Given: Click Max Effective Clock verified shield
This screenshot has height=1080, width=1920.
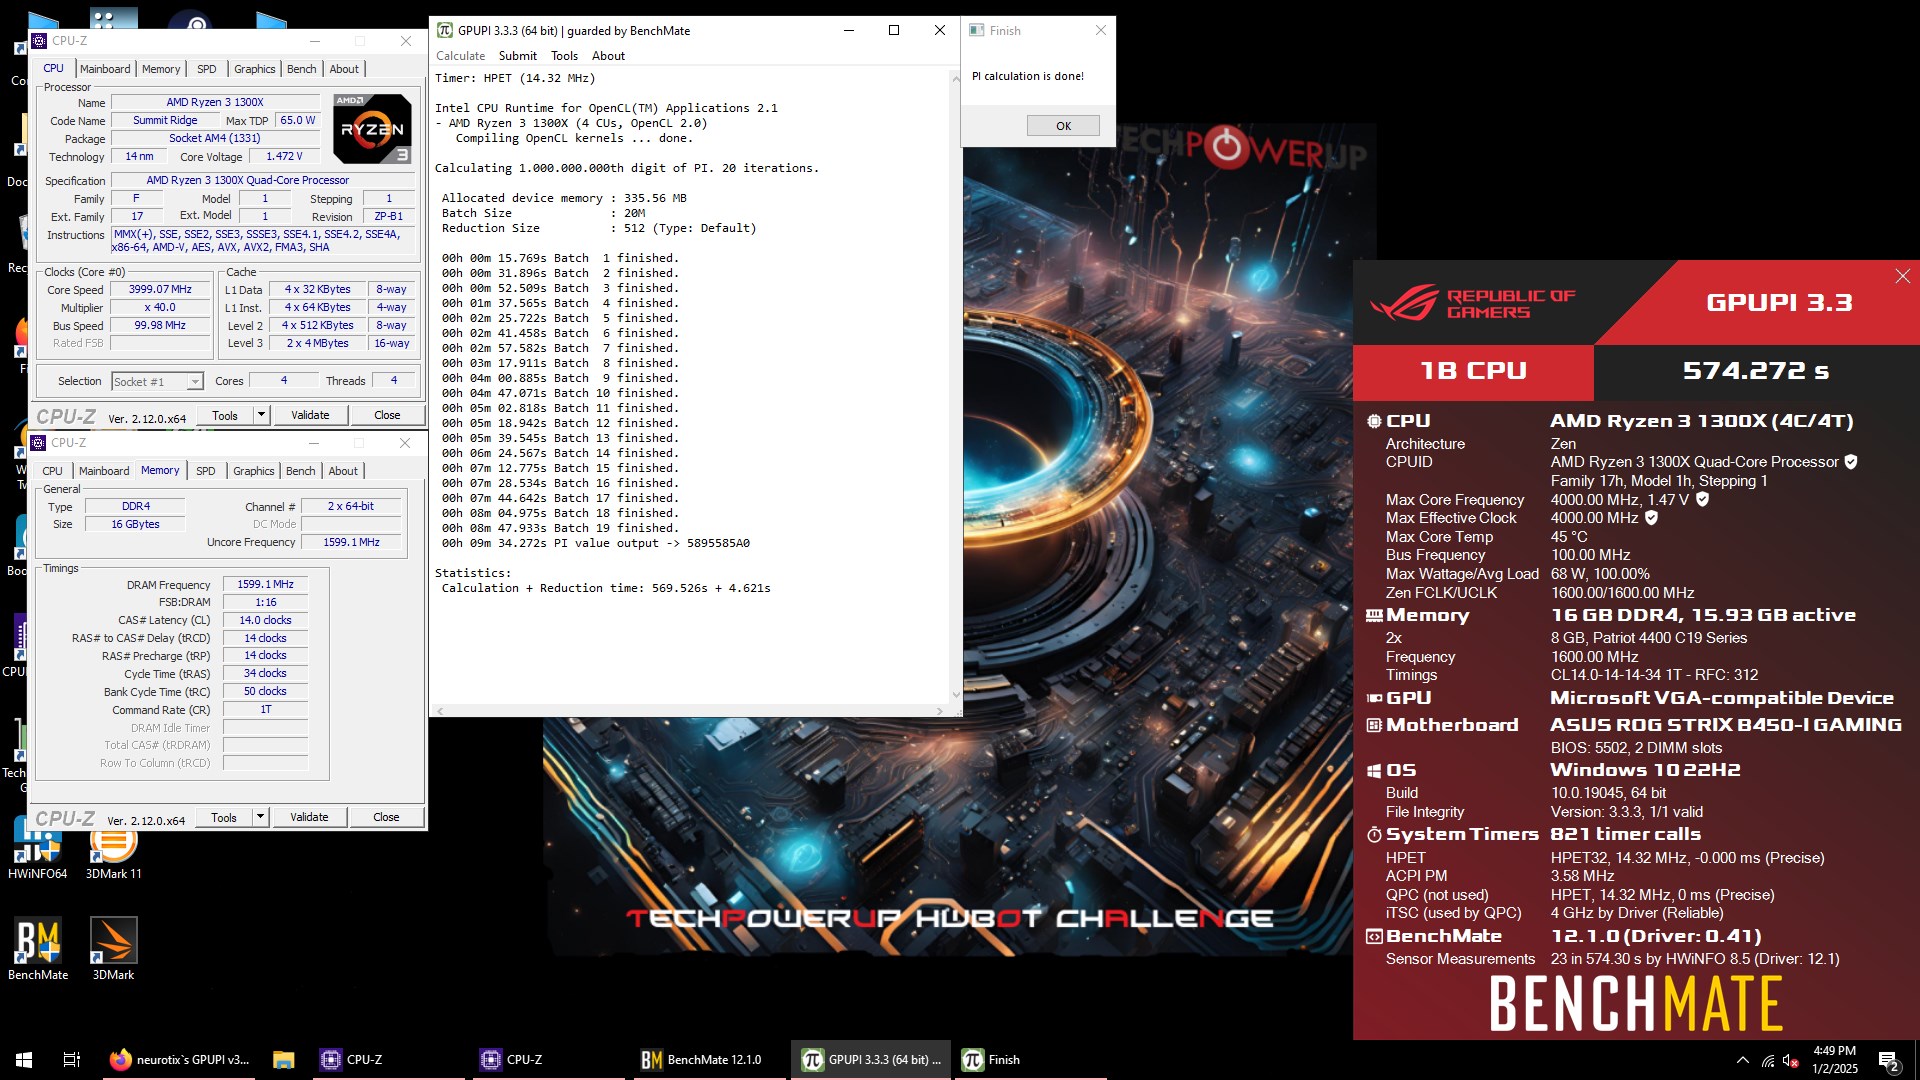Looking at the screenshot, I should point(1651,518).
